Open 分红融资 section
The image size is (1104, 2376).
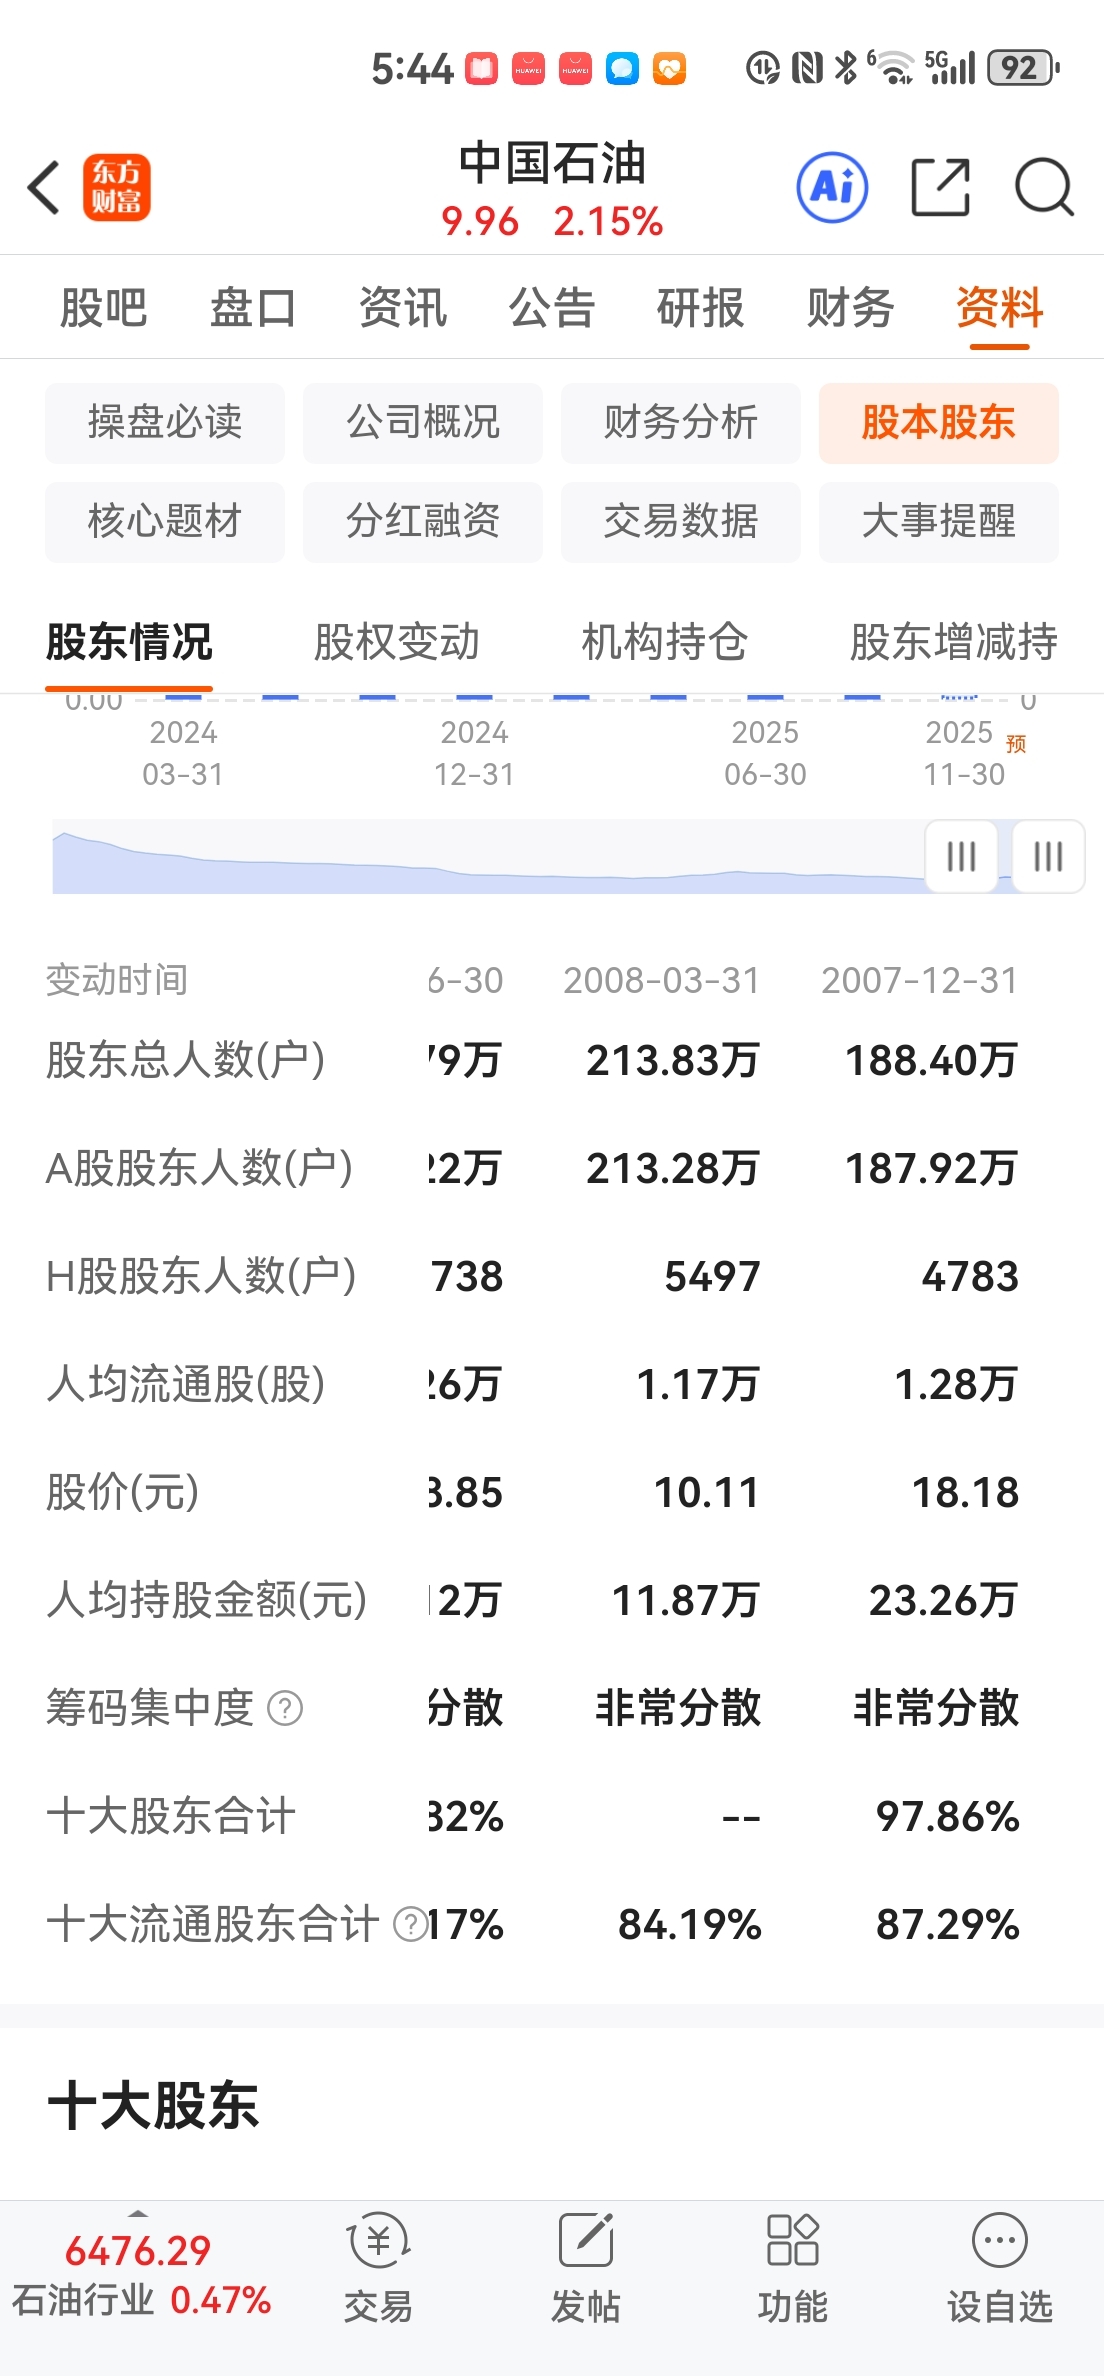(423, 522)
